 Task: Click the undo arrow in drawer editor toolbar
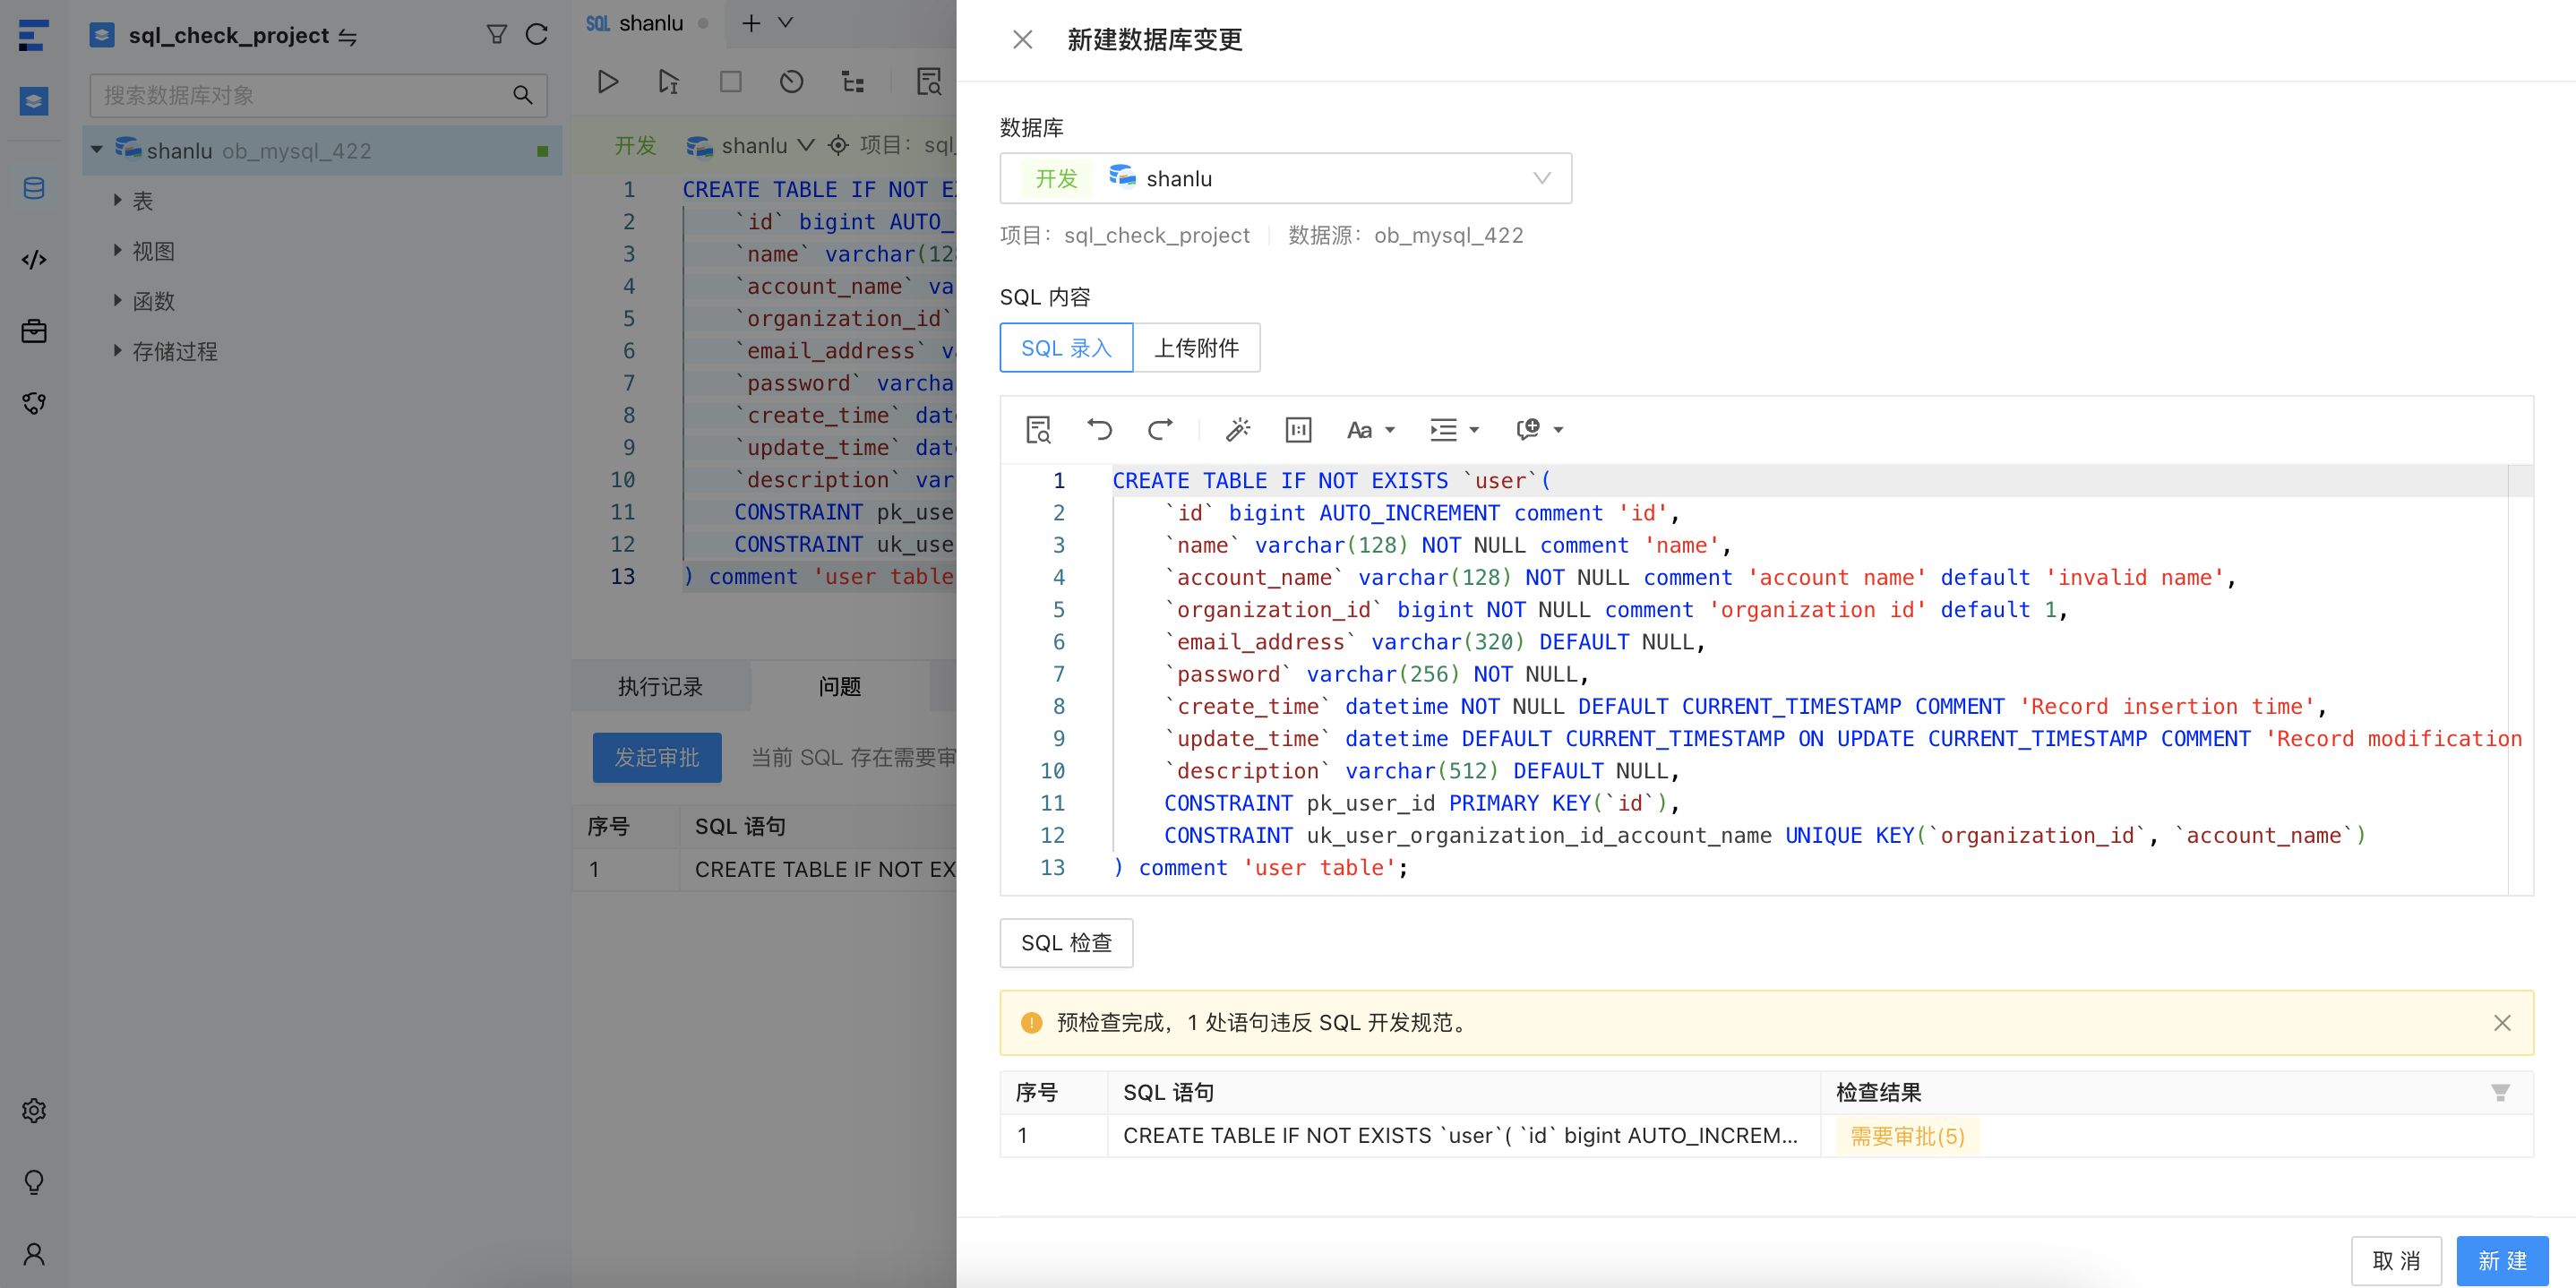pyautogui.click(x=1099, y=430)
